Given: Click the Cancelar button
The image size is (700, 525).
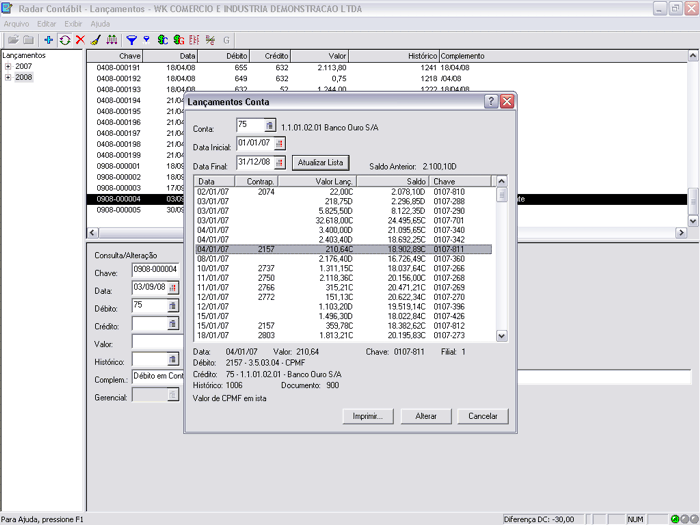Looking at the screenshot, I should pyautogui.click(x=483, y=416).
